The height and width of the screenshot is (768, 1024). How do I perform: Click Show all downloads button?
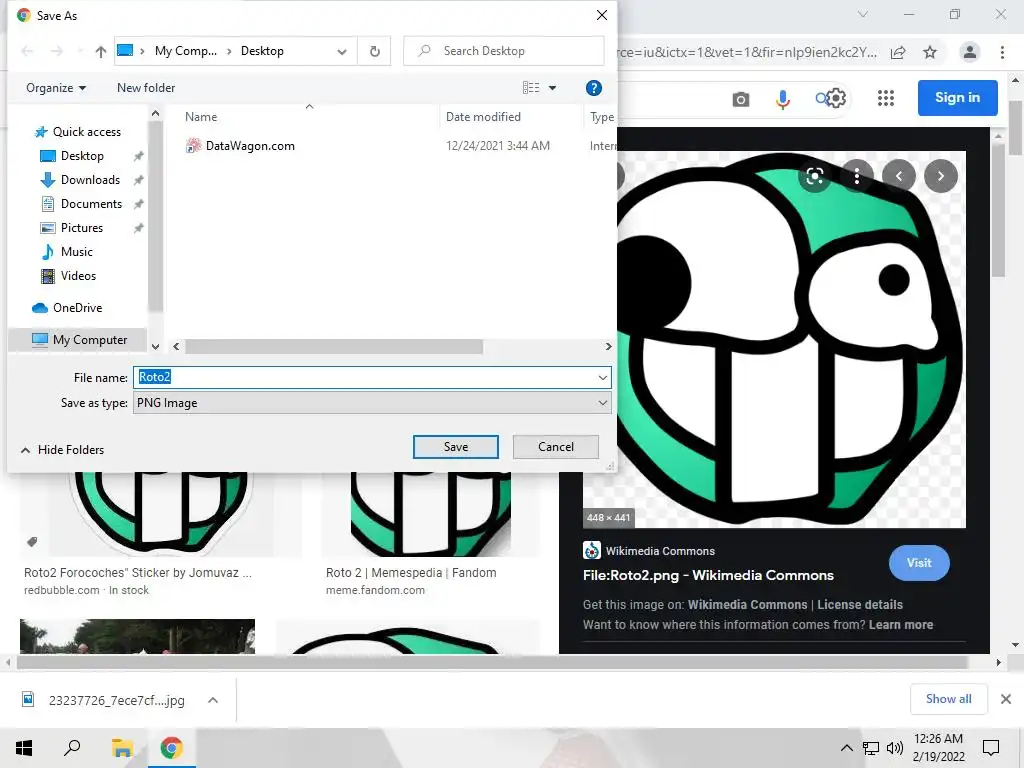948,699
